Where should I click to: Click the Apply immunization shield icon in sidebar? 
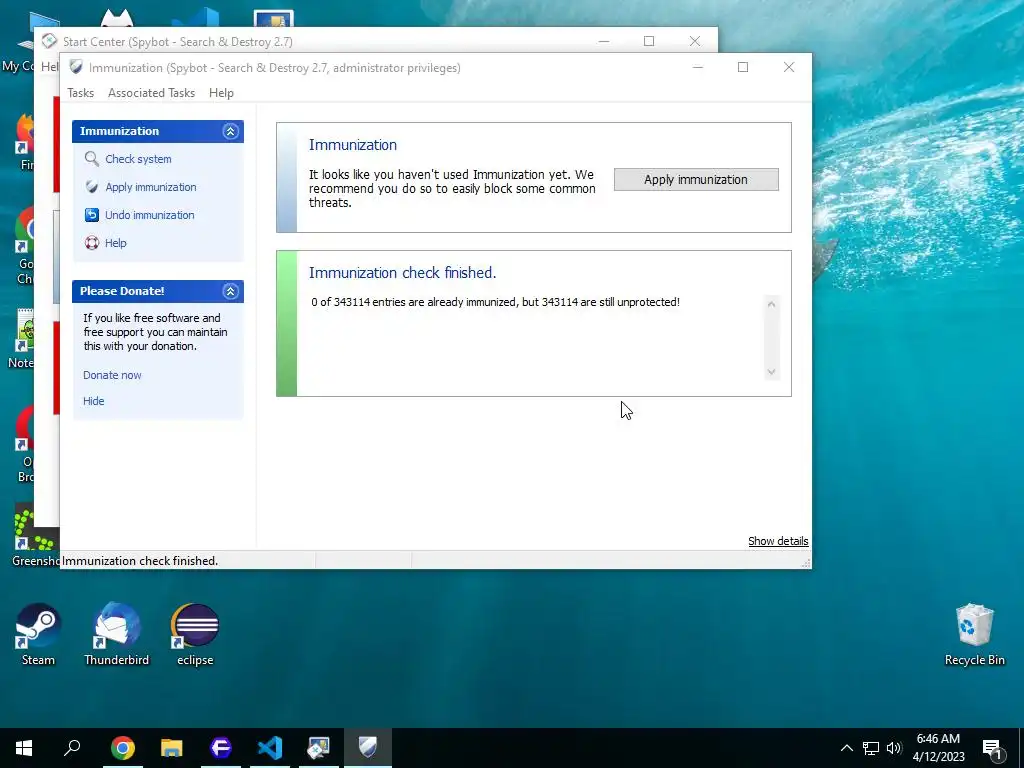pyautogui.click(x=91, y=187)
